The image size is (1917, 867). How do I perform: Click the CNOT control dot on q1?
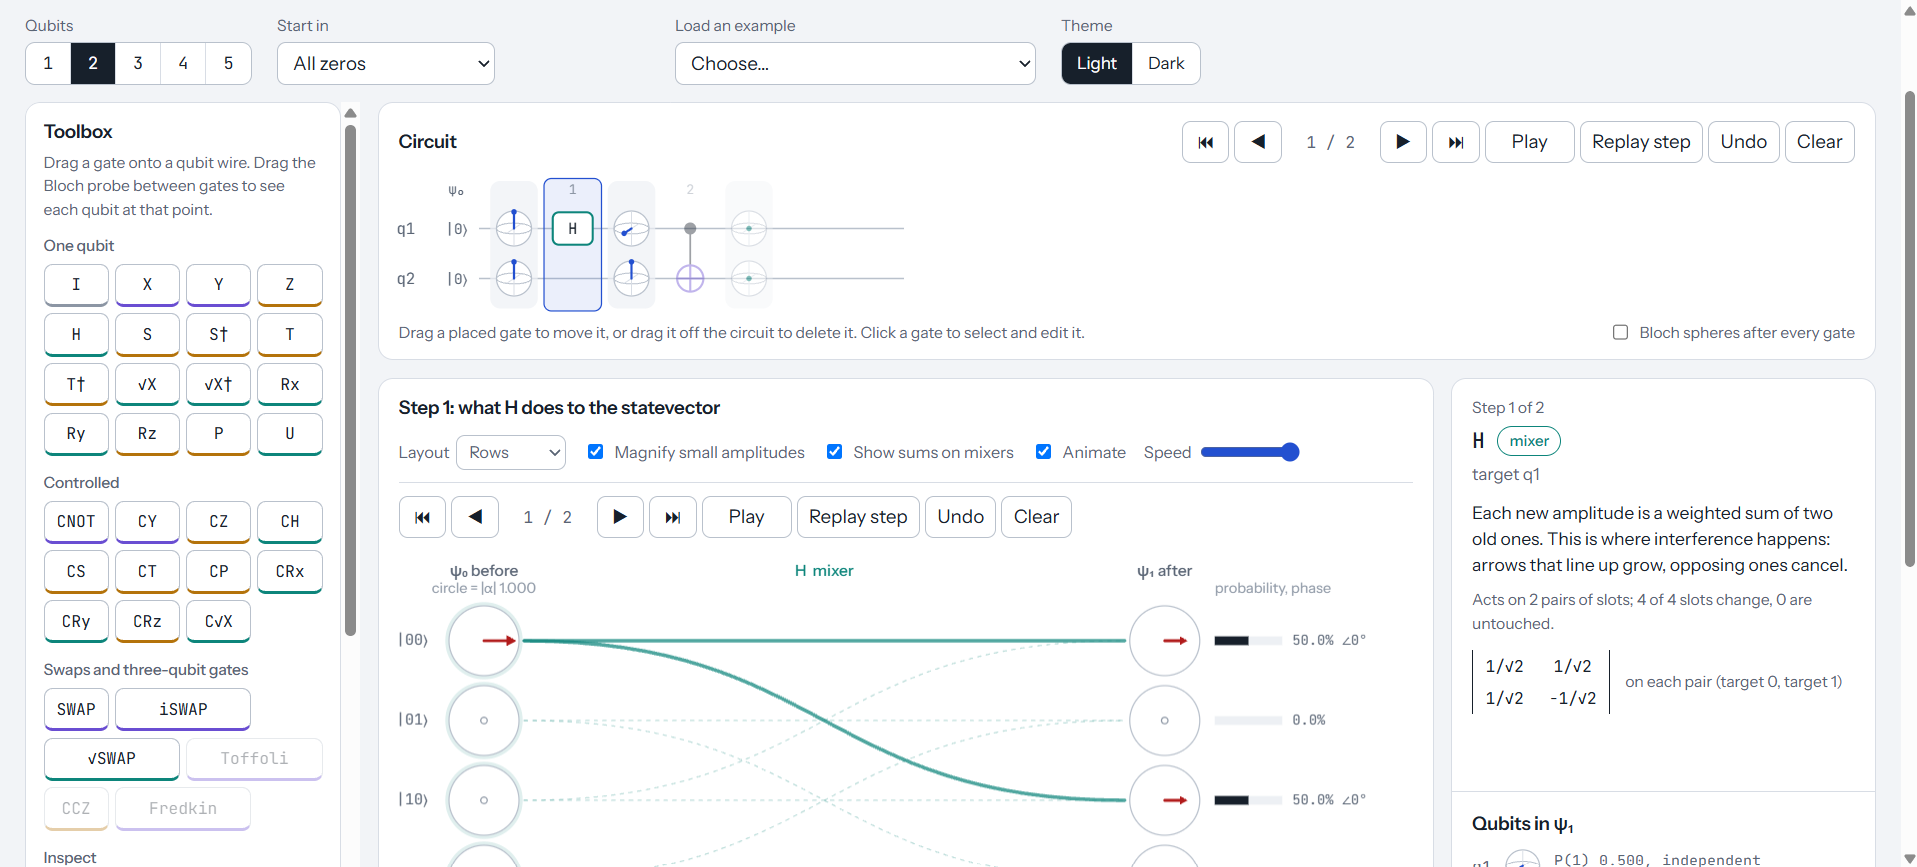[x=690, y=228]
